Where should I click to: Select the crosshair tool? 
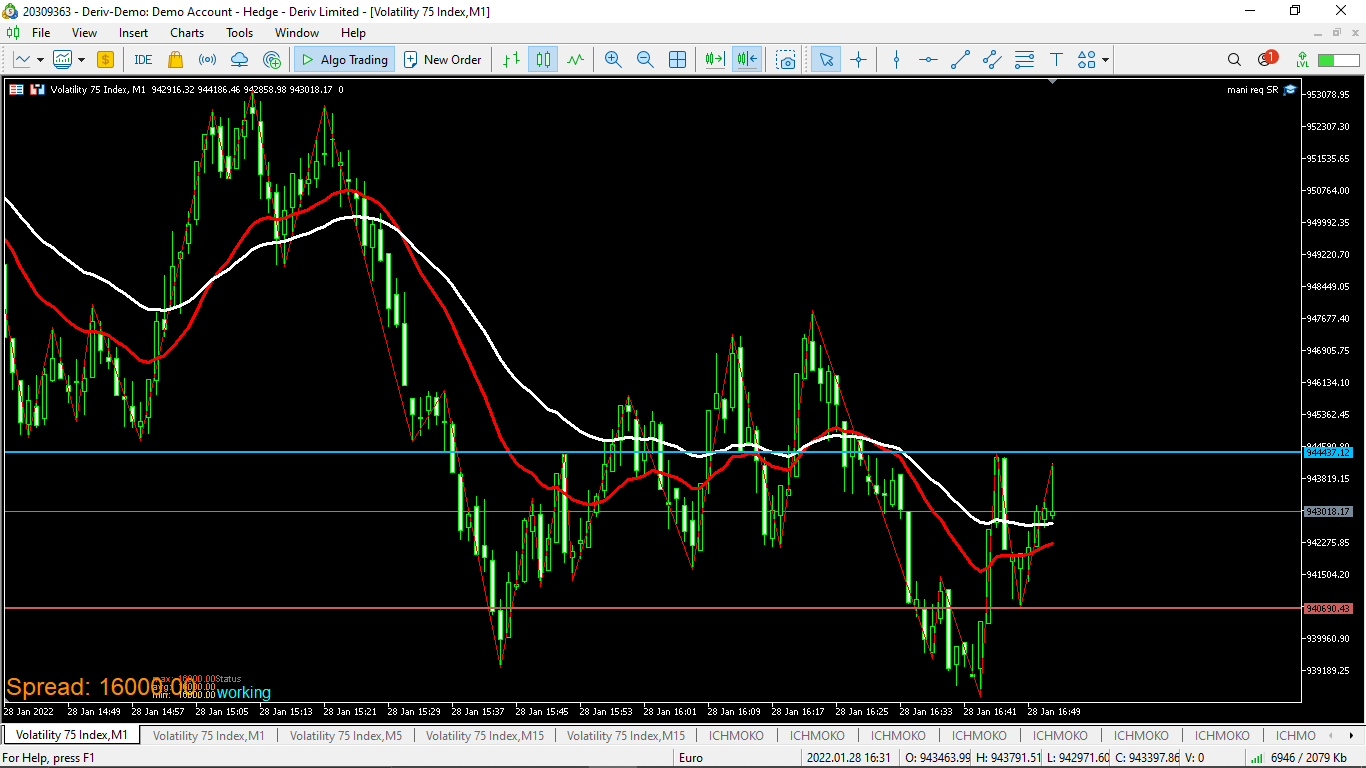[858, 60]
